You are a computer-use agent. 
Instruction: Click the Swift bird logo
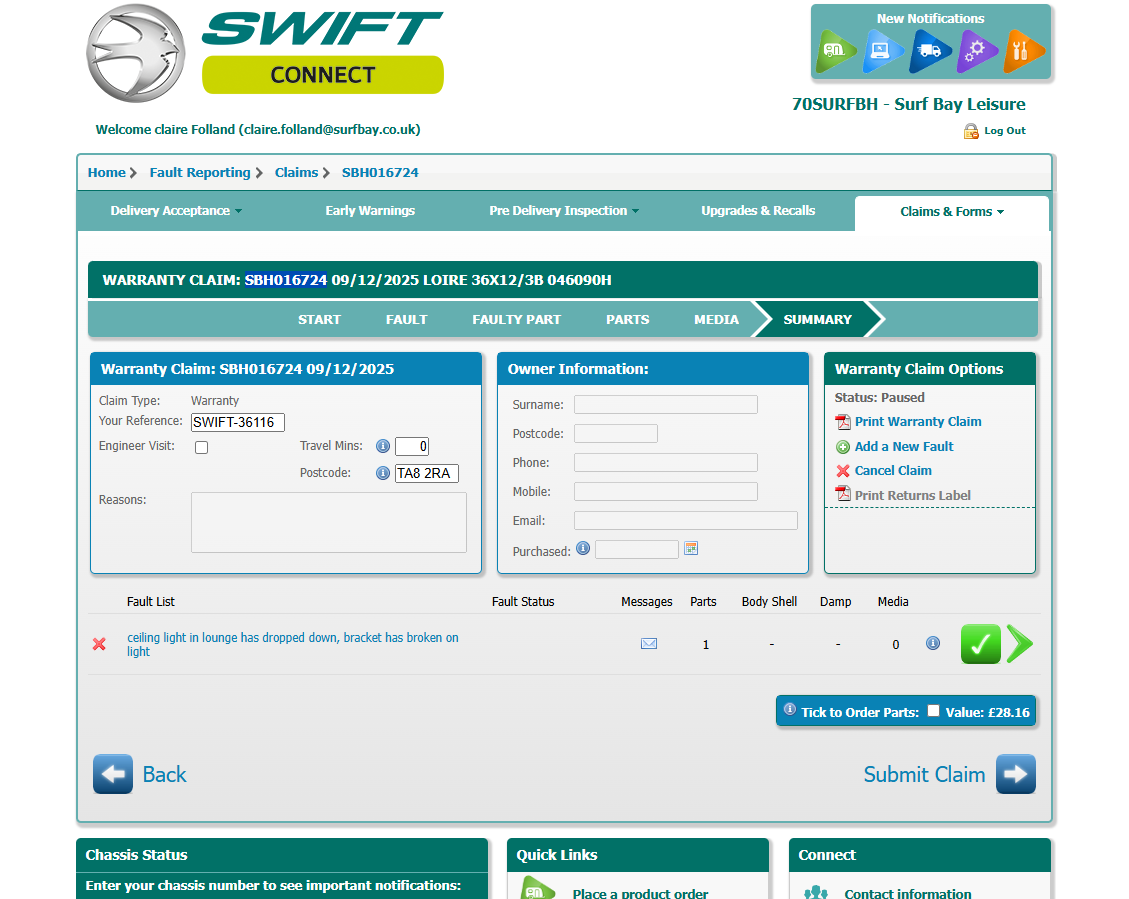(x=136, y=53)
